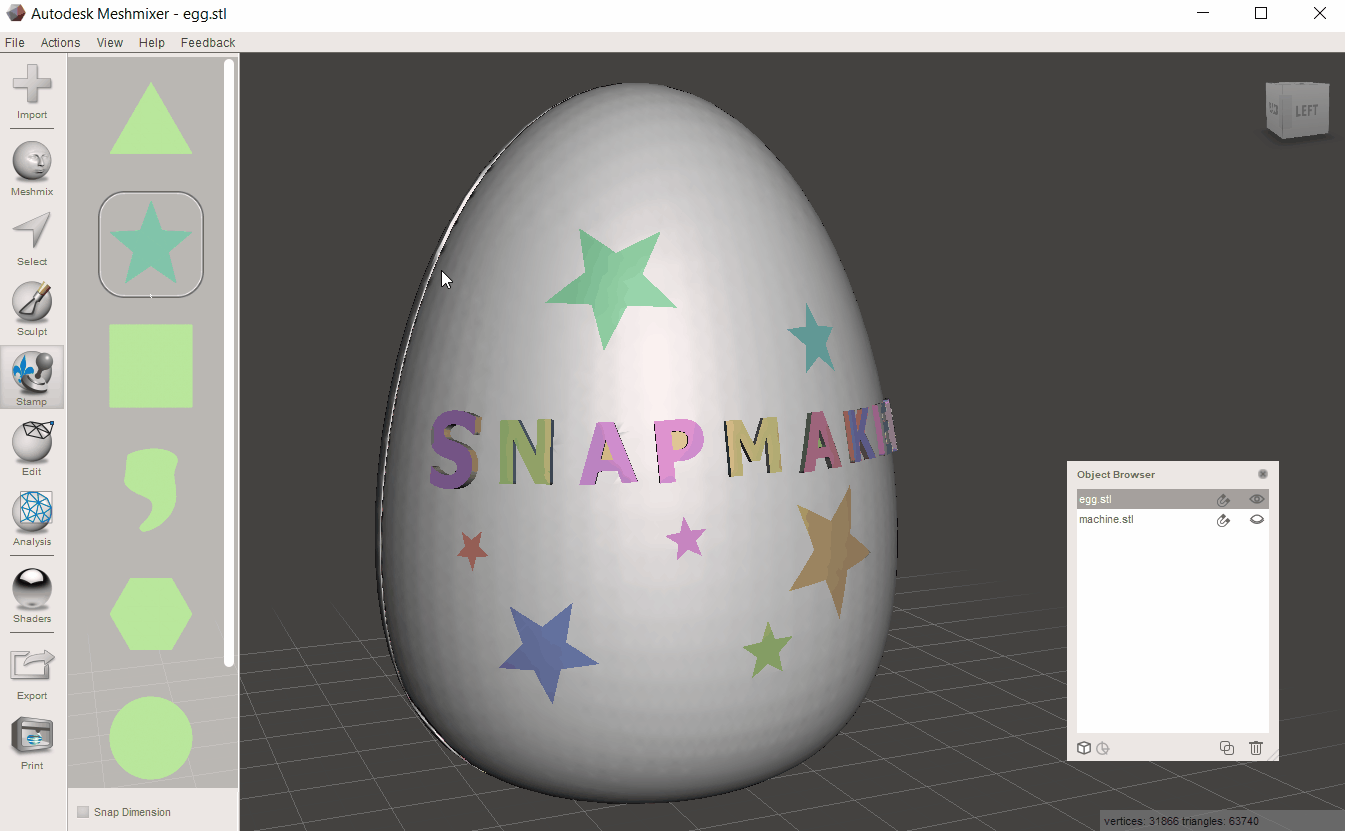Click the greyed pie icon in Object Browser
Viewport: 1345px width, 831px height.
pos(1103,748)
